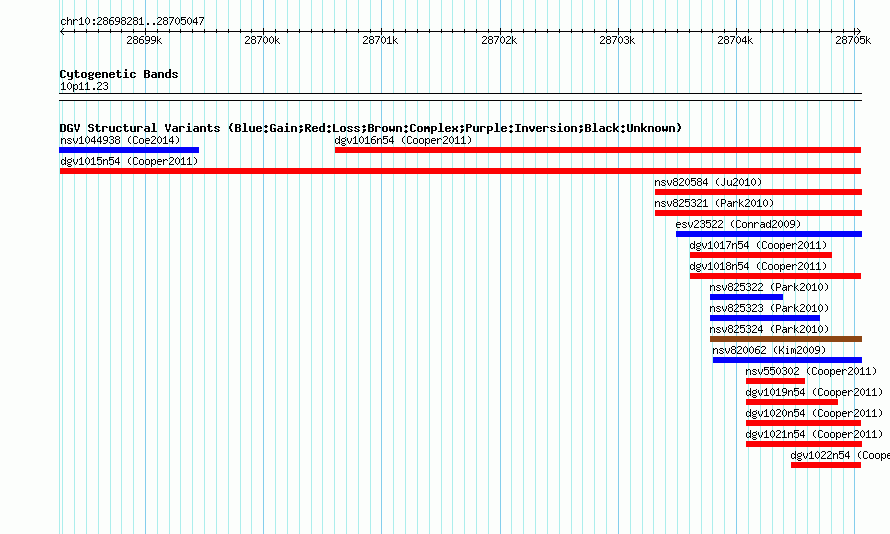890x534 pixels.
Task: Click the chr10:28698281..28705047 coordinates text
Action: point(132,22)
